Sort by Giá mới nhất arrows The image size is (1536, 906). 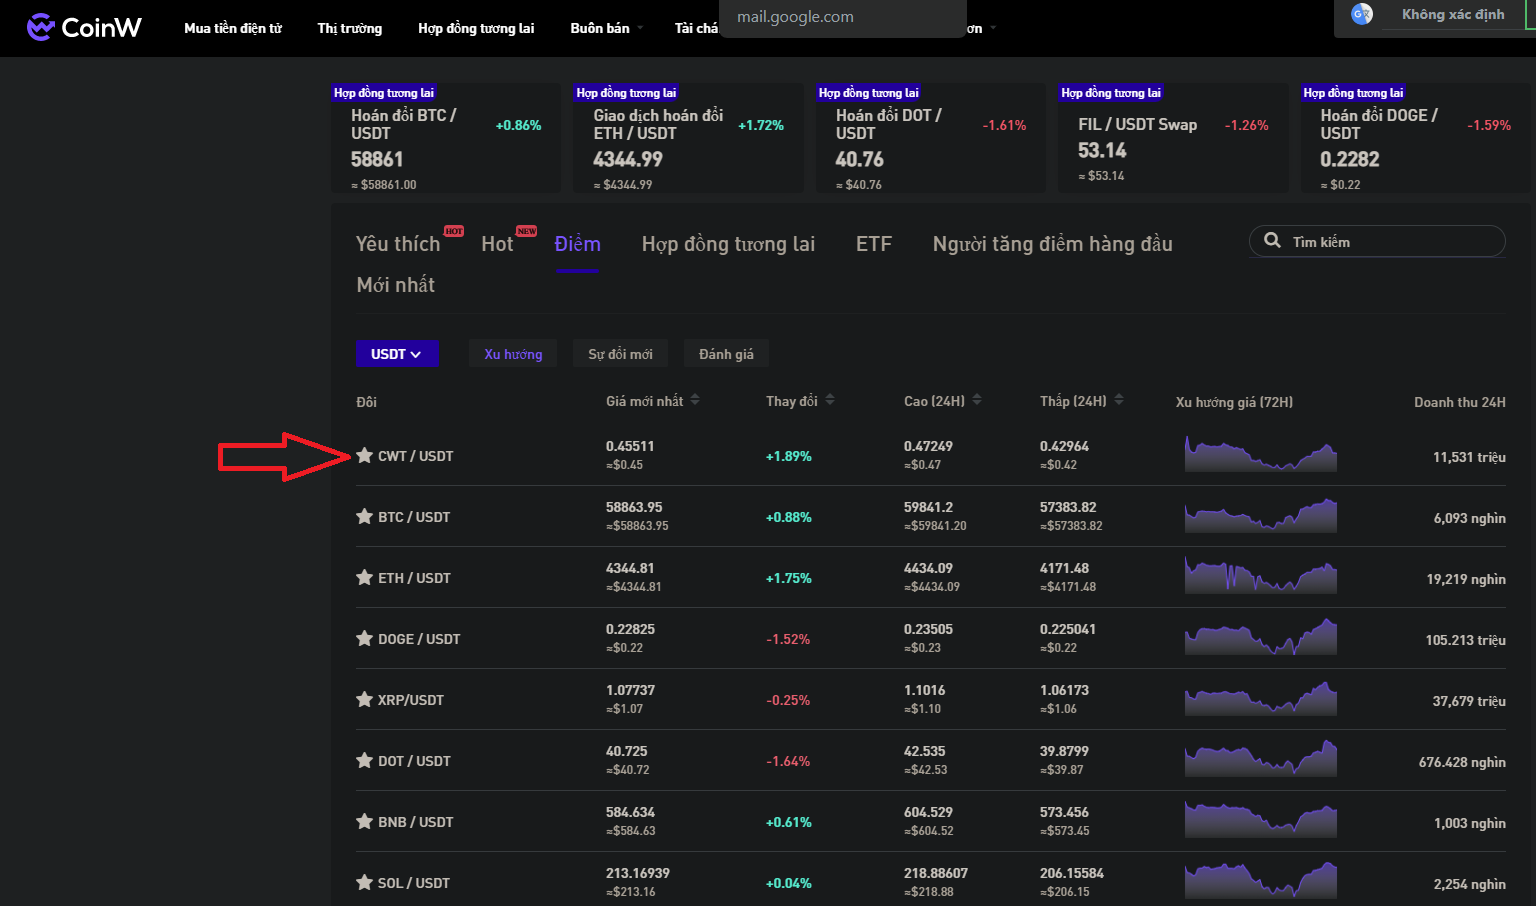695,400
